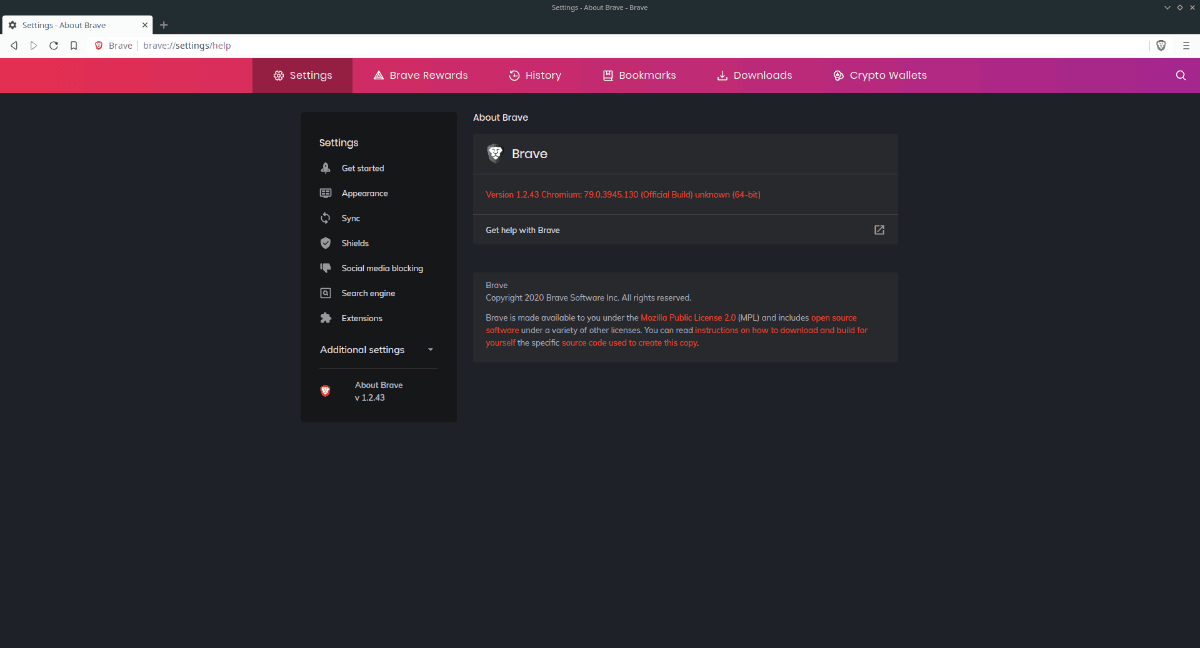Image resolution: width=1200 pixels, height=648 pixels.
Task: Click the search settings magnifier icon
Action: [1181, 75]
